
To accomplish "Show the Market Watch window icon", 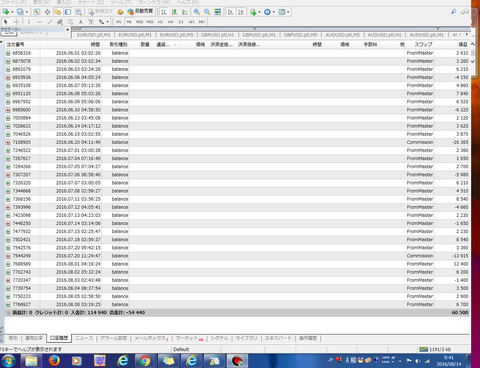I will (x=37, y=12).
